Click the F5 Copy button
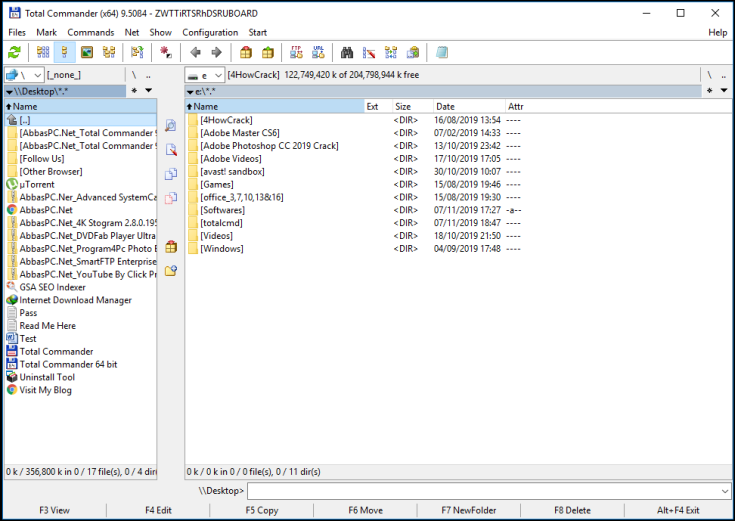The image size is (735, 521). pos(262,510)
